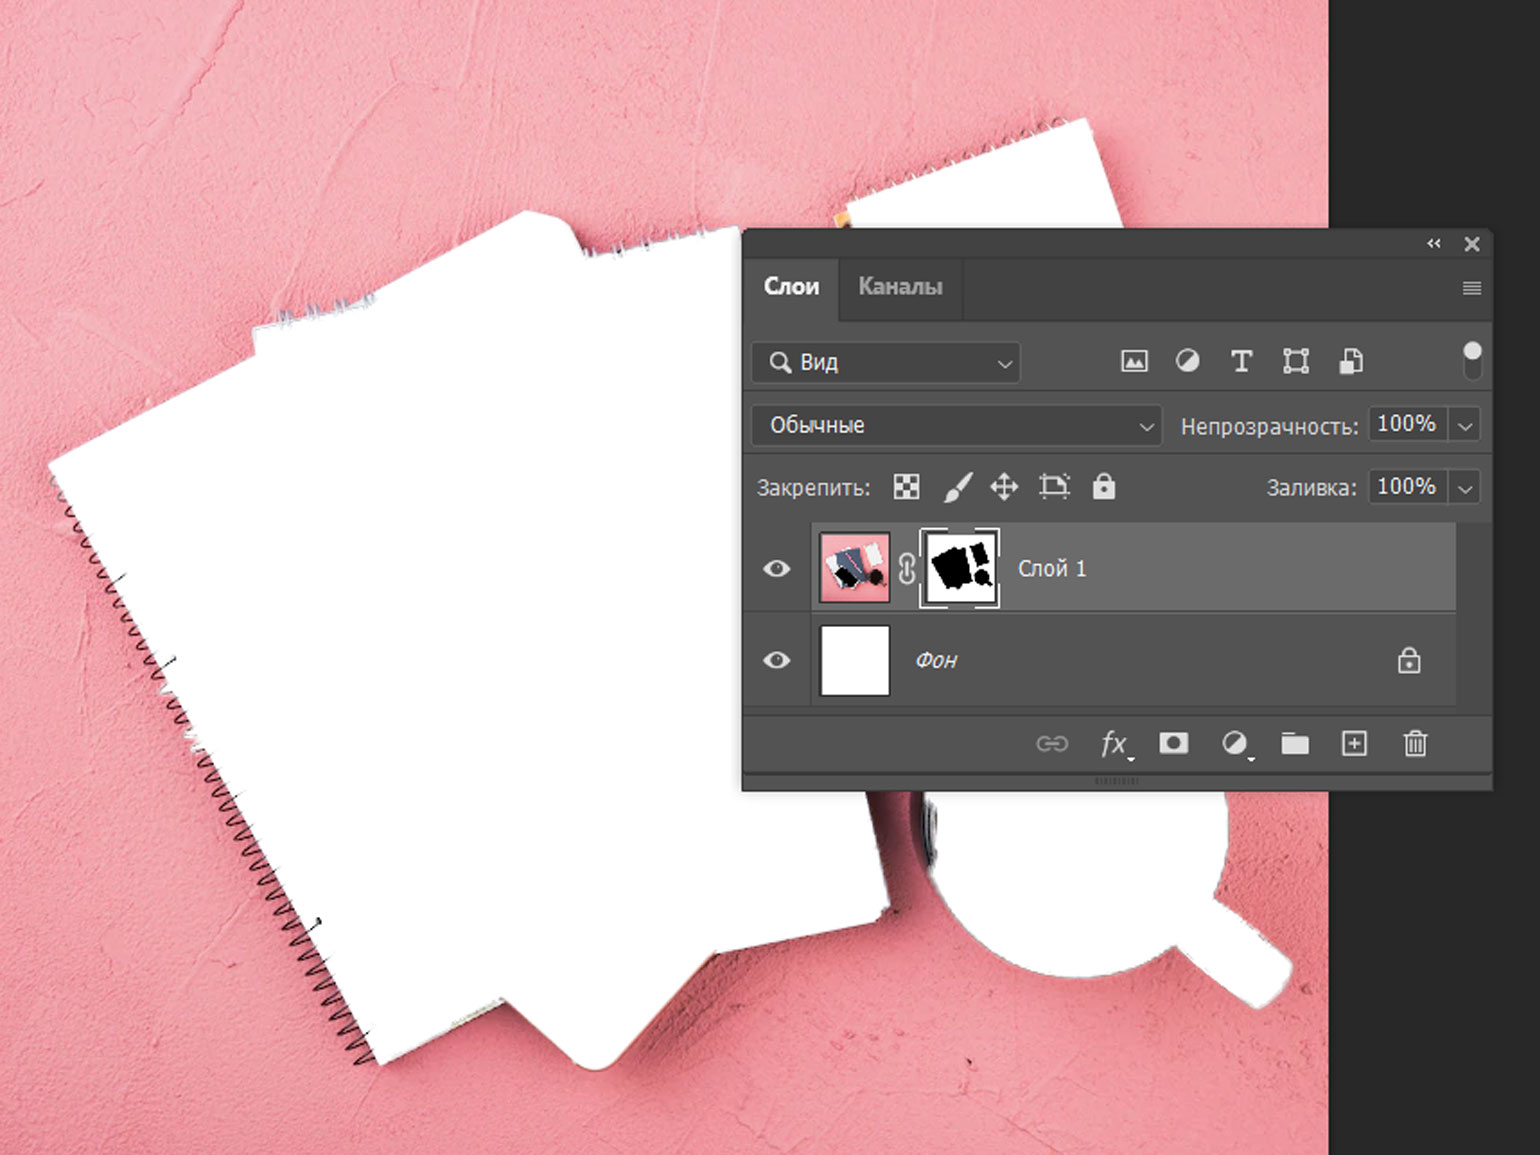Lock transparent pixels checkerboard icon
Viewport: 1540px width, 1155px height.
point(906,487)
